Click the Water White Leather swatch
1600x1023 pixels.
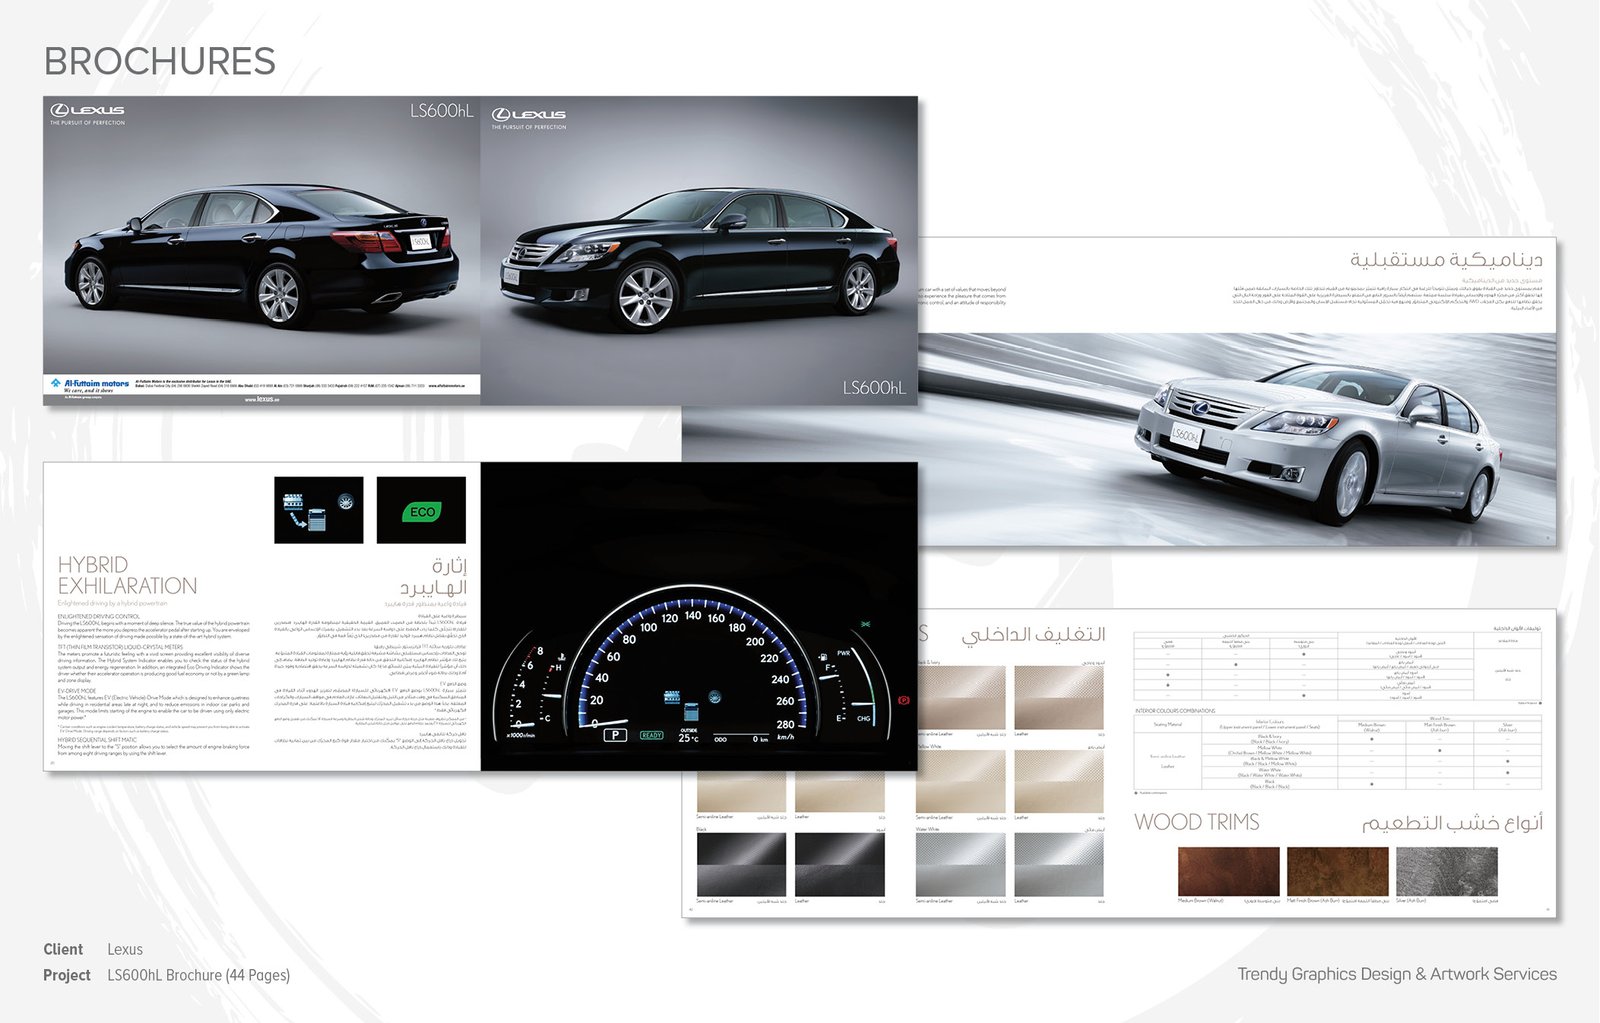pyautogui.click(x=1059, y=864)
